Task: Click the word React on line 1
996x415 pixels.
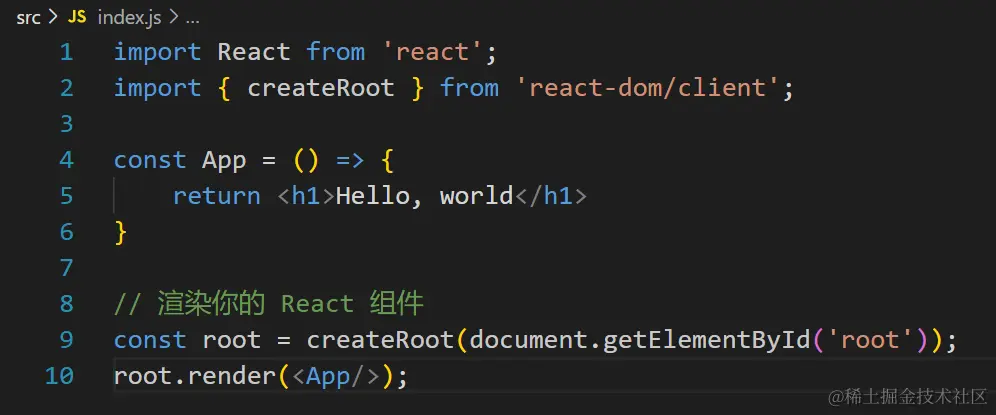Action: [254, 52]
